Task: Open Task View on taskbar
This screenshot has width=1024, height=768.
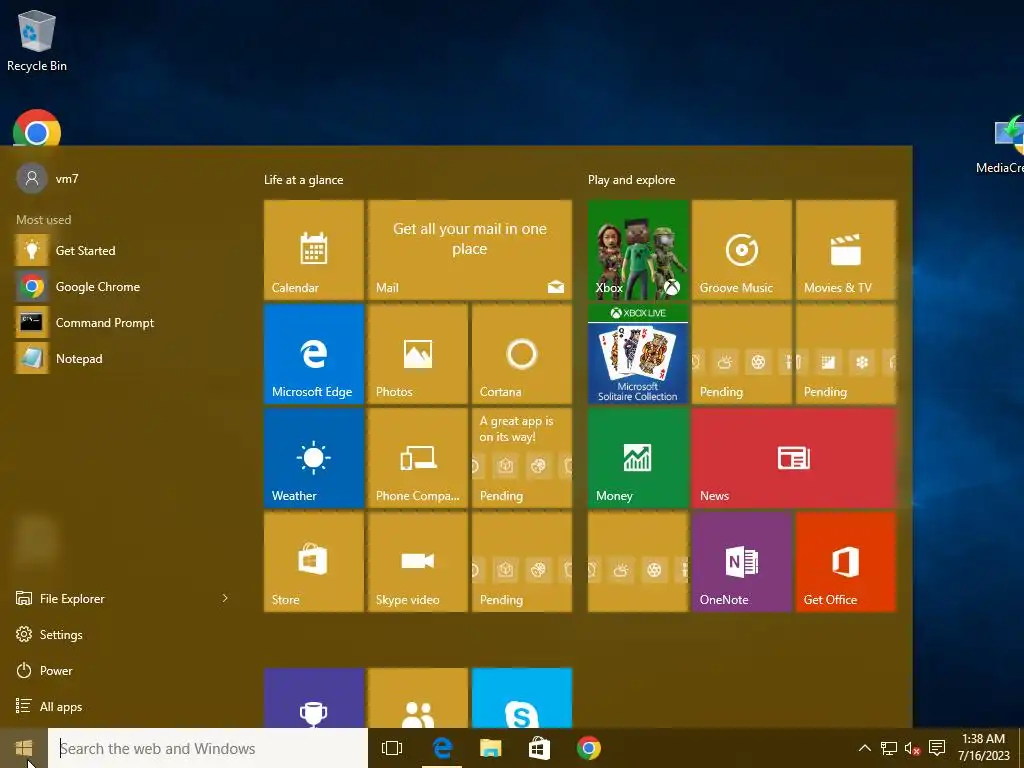Action: [x=392, y=748]
